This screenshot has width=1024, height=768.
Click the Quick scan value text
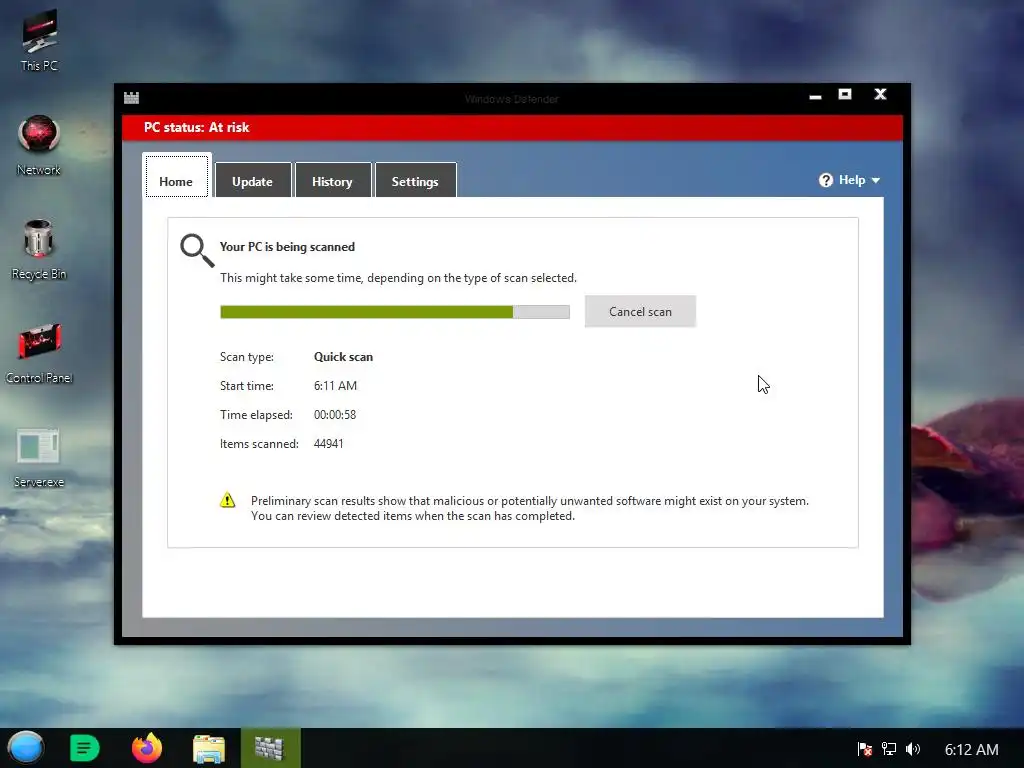coord(344,357)
